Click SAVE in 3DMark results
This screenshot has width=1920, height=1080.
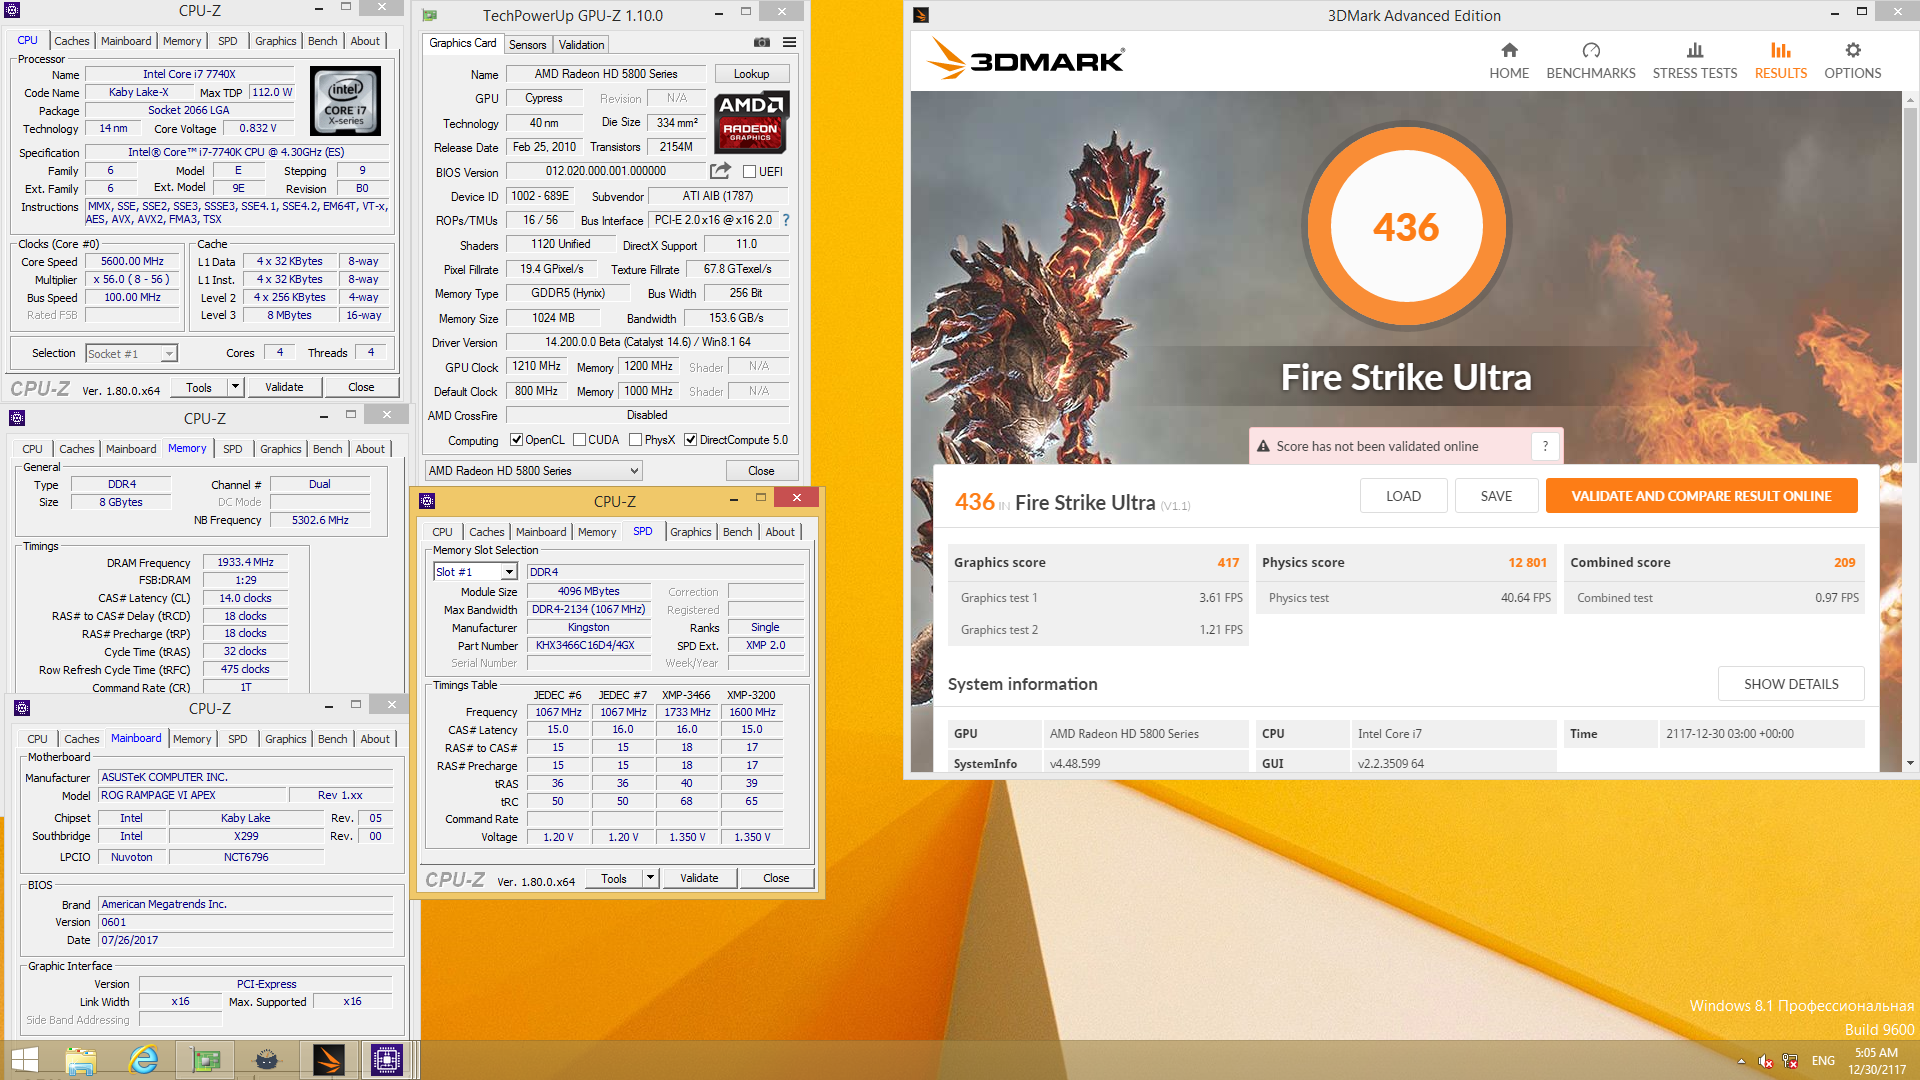coord(1496,496)
